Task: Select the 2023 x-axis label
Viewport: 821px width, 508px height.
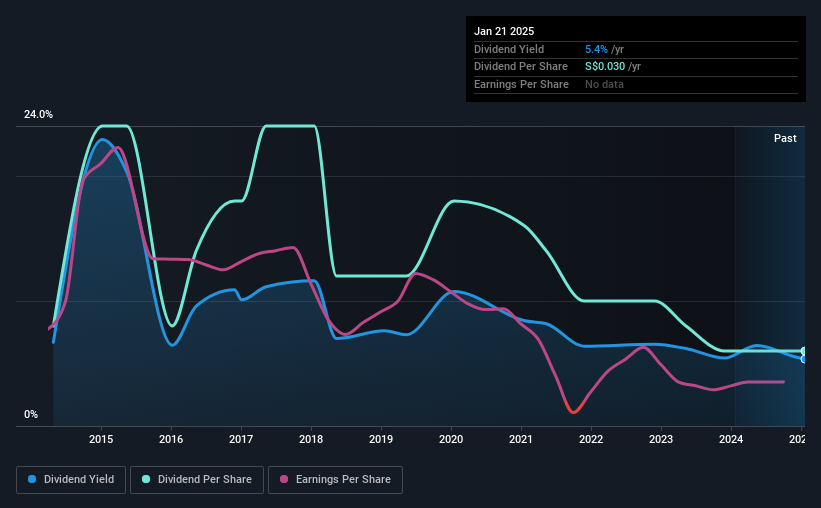Action: coord(661,439)
